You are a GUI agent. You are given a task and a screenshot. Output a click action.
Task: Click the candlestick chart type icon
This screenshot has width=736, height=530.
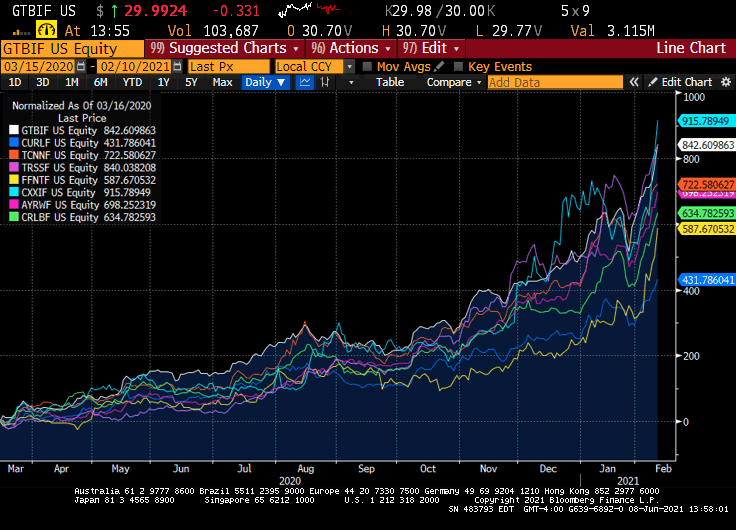tap(324, 82)
